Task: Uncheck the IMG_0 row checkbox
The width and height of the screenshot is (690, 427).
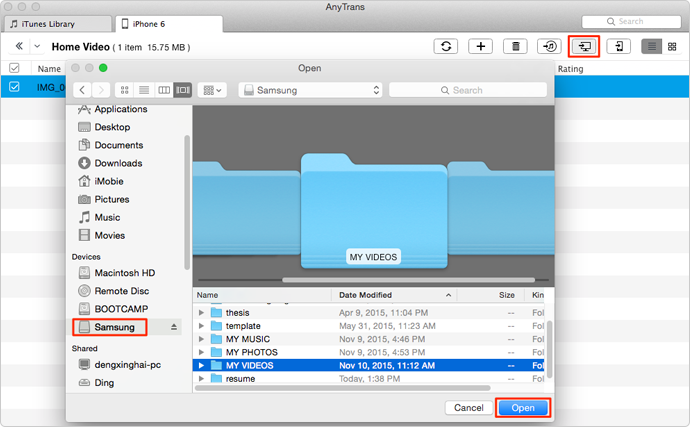Action: point(14,87)
